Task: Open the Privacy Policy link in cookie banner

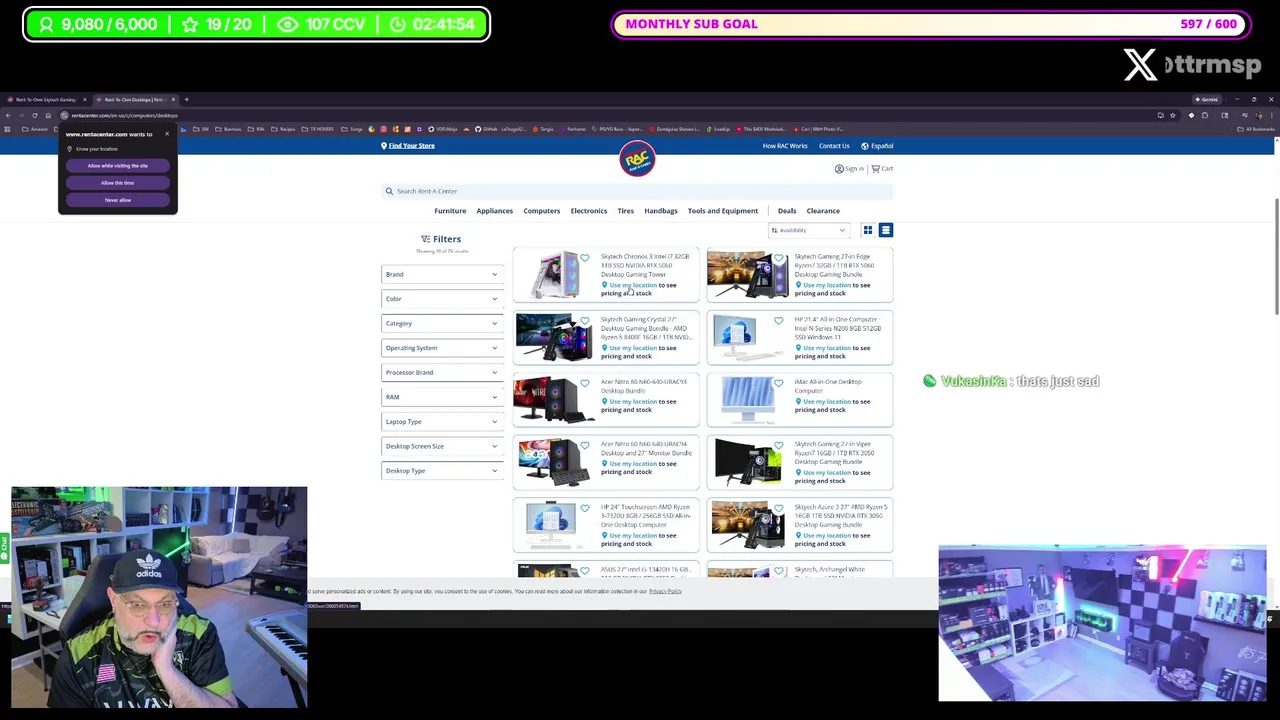Action: click(665, 591)
